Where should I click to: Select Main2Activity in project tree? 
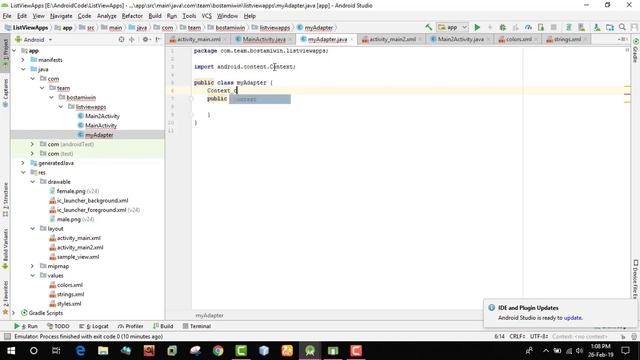click(x=102, y=116)
